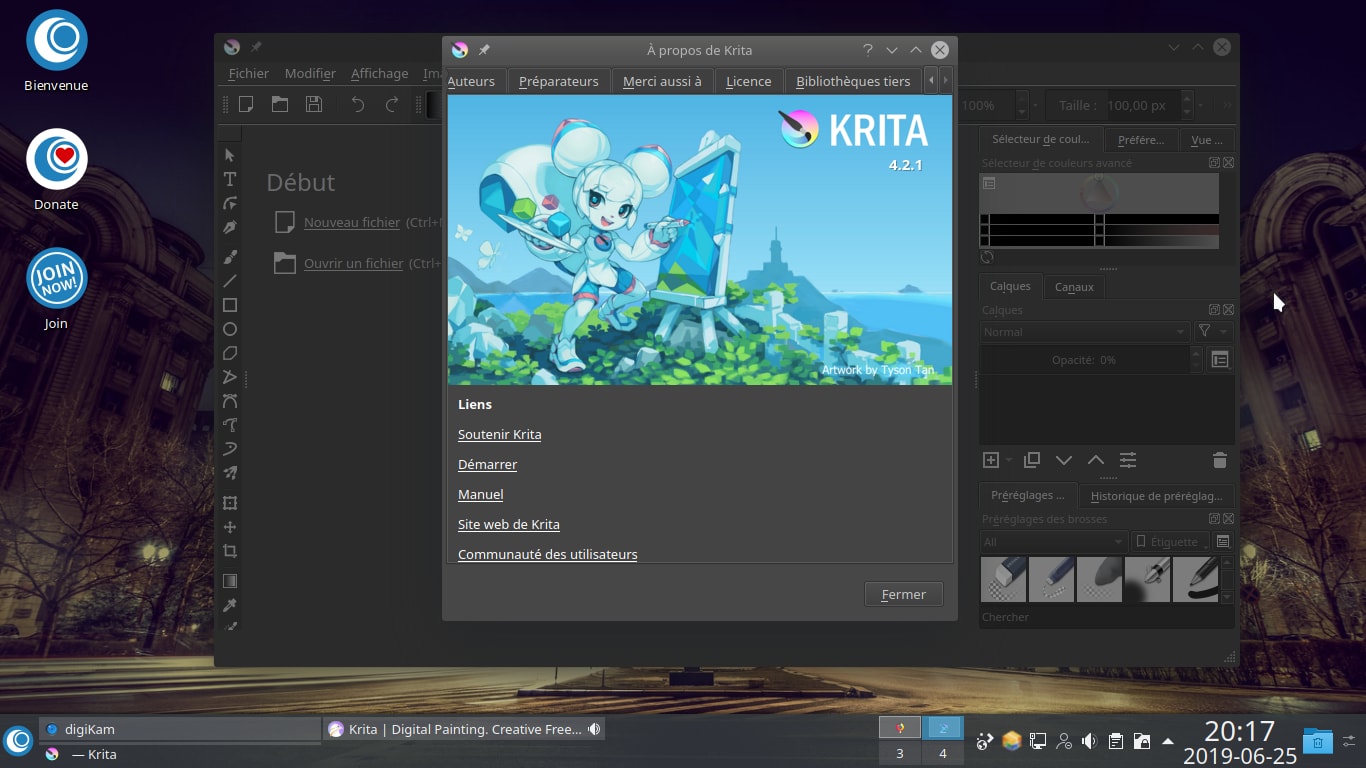The image size is (1366, 768).
Task: Open the Étiquette dropdown button
Action: 1169,542
